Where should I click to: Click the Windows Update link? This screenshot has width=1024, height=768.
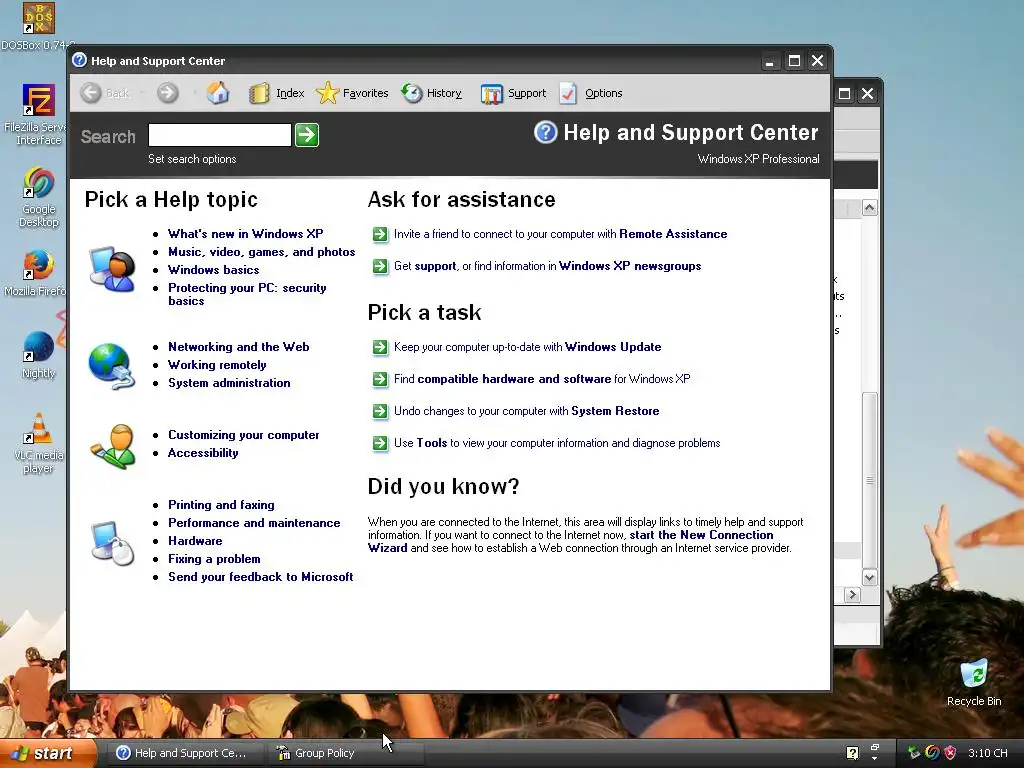613,347
